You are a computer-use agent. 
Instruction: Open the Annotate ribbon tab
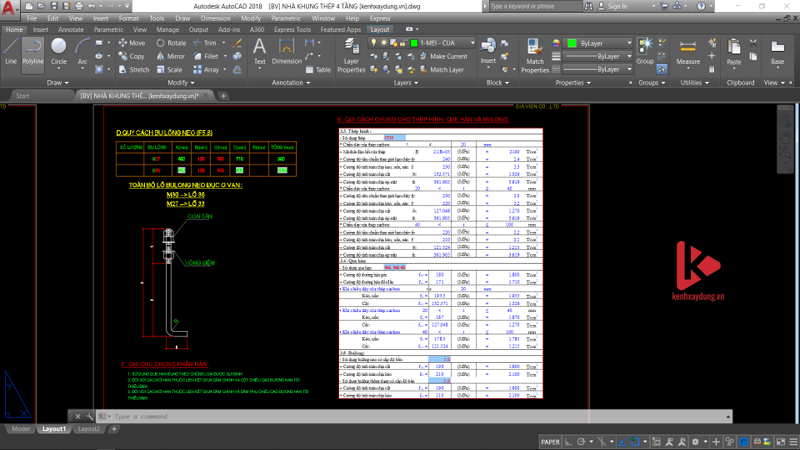tap(70, 30)
